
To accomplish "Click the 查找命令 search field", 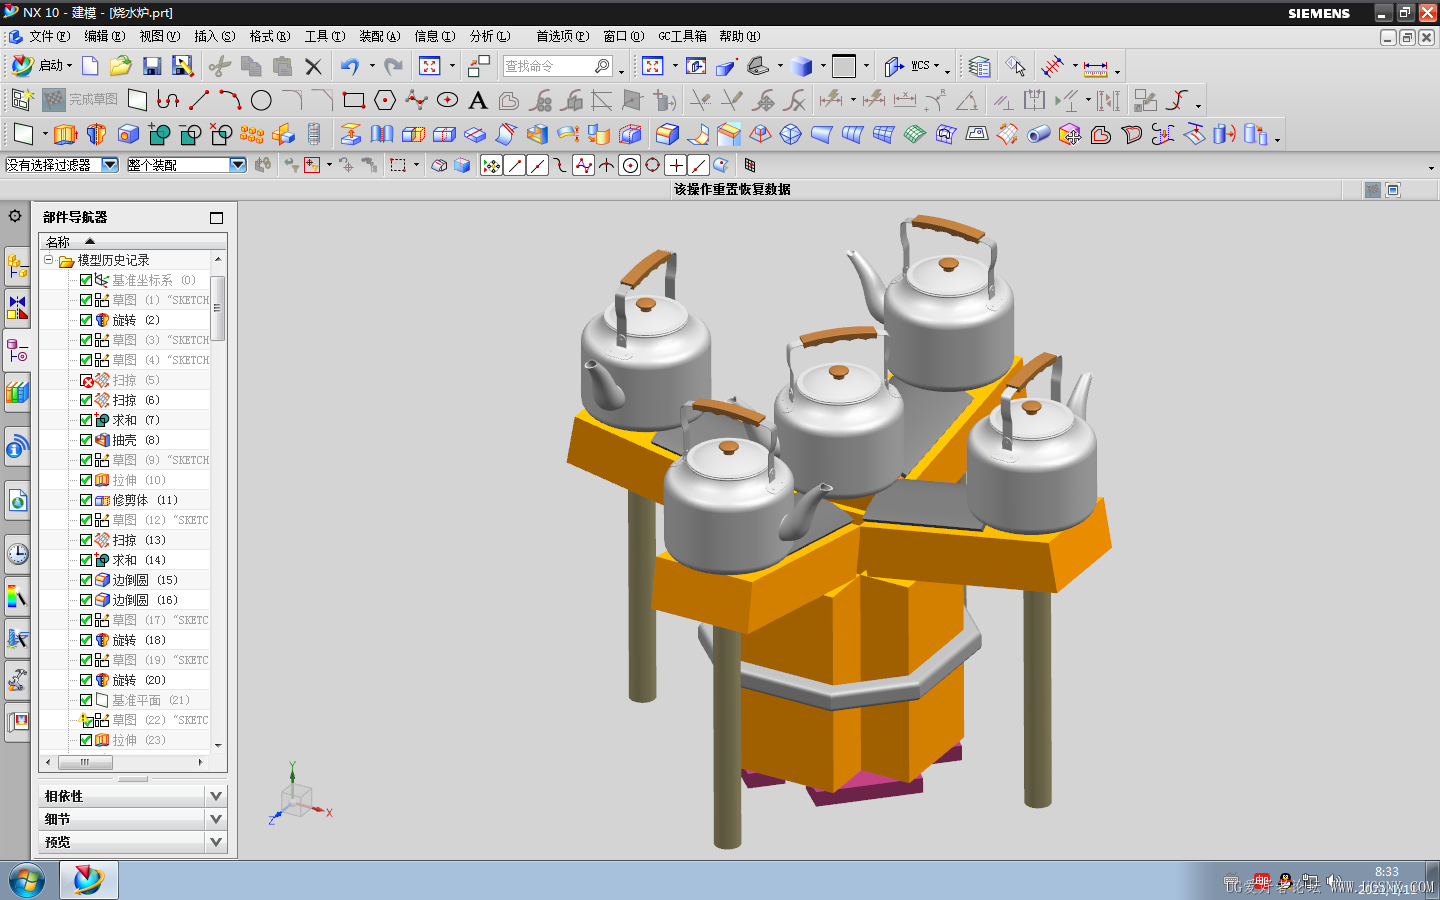I will (x=557, y=66).
